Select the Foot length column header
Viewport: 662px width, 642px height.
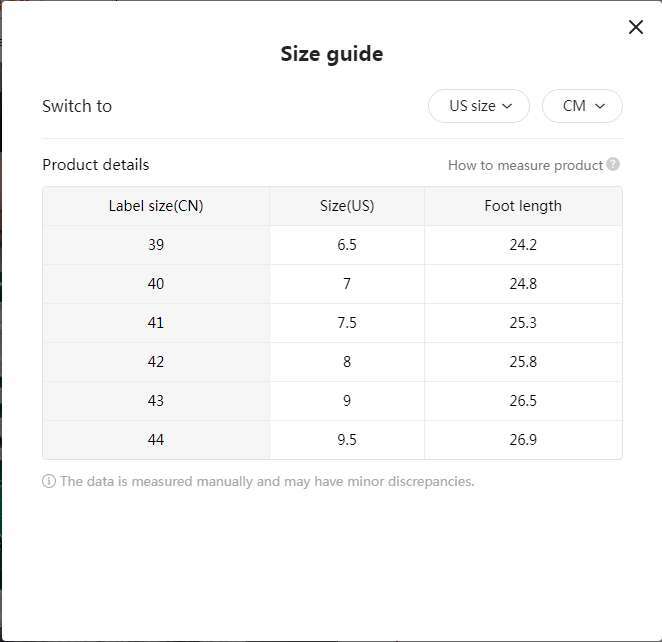[x=523, y=206]
